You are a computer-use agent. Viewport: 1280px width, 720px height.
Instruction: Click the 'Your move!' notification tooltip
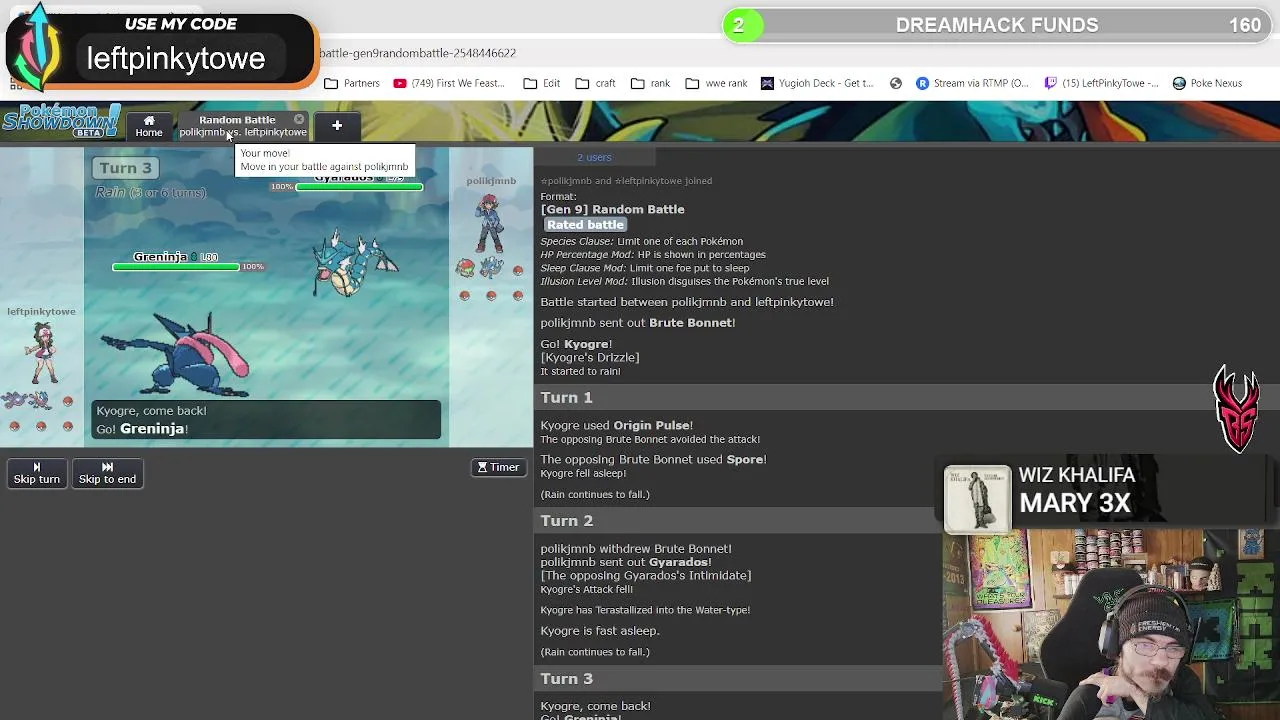click(x=324, y=160)
